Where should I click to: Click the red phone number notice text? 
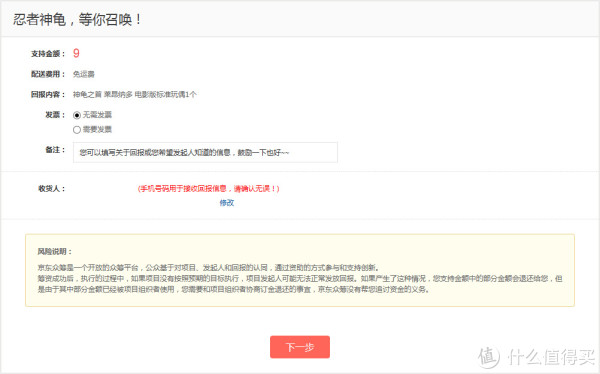pos(209,188)
